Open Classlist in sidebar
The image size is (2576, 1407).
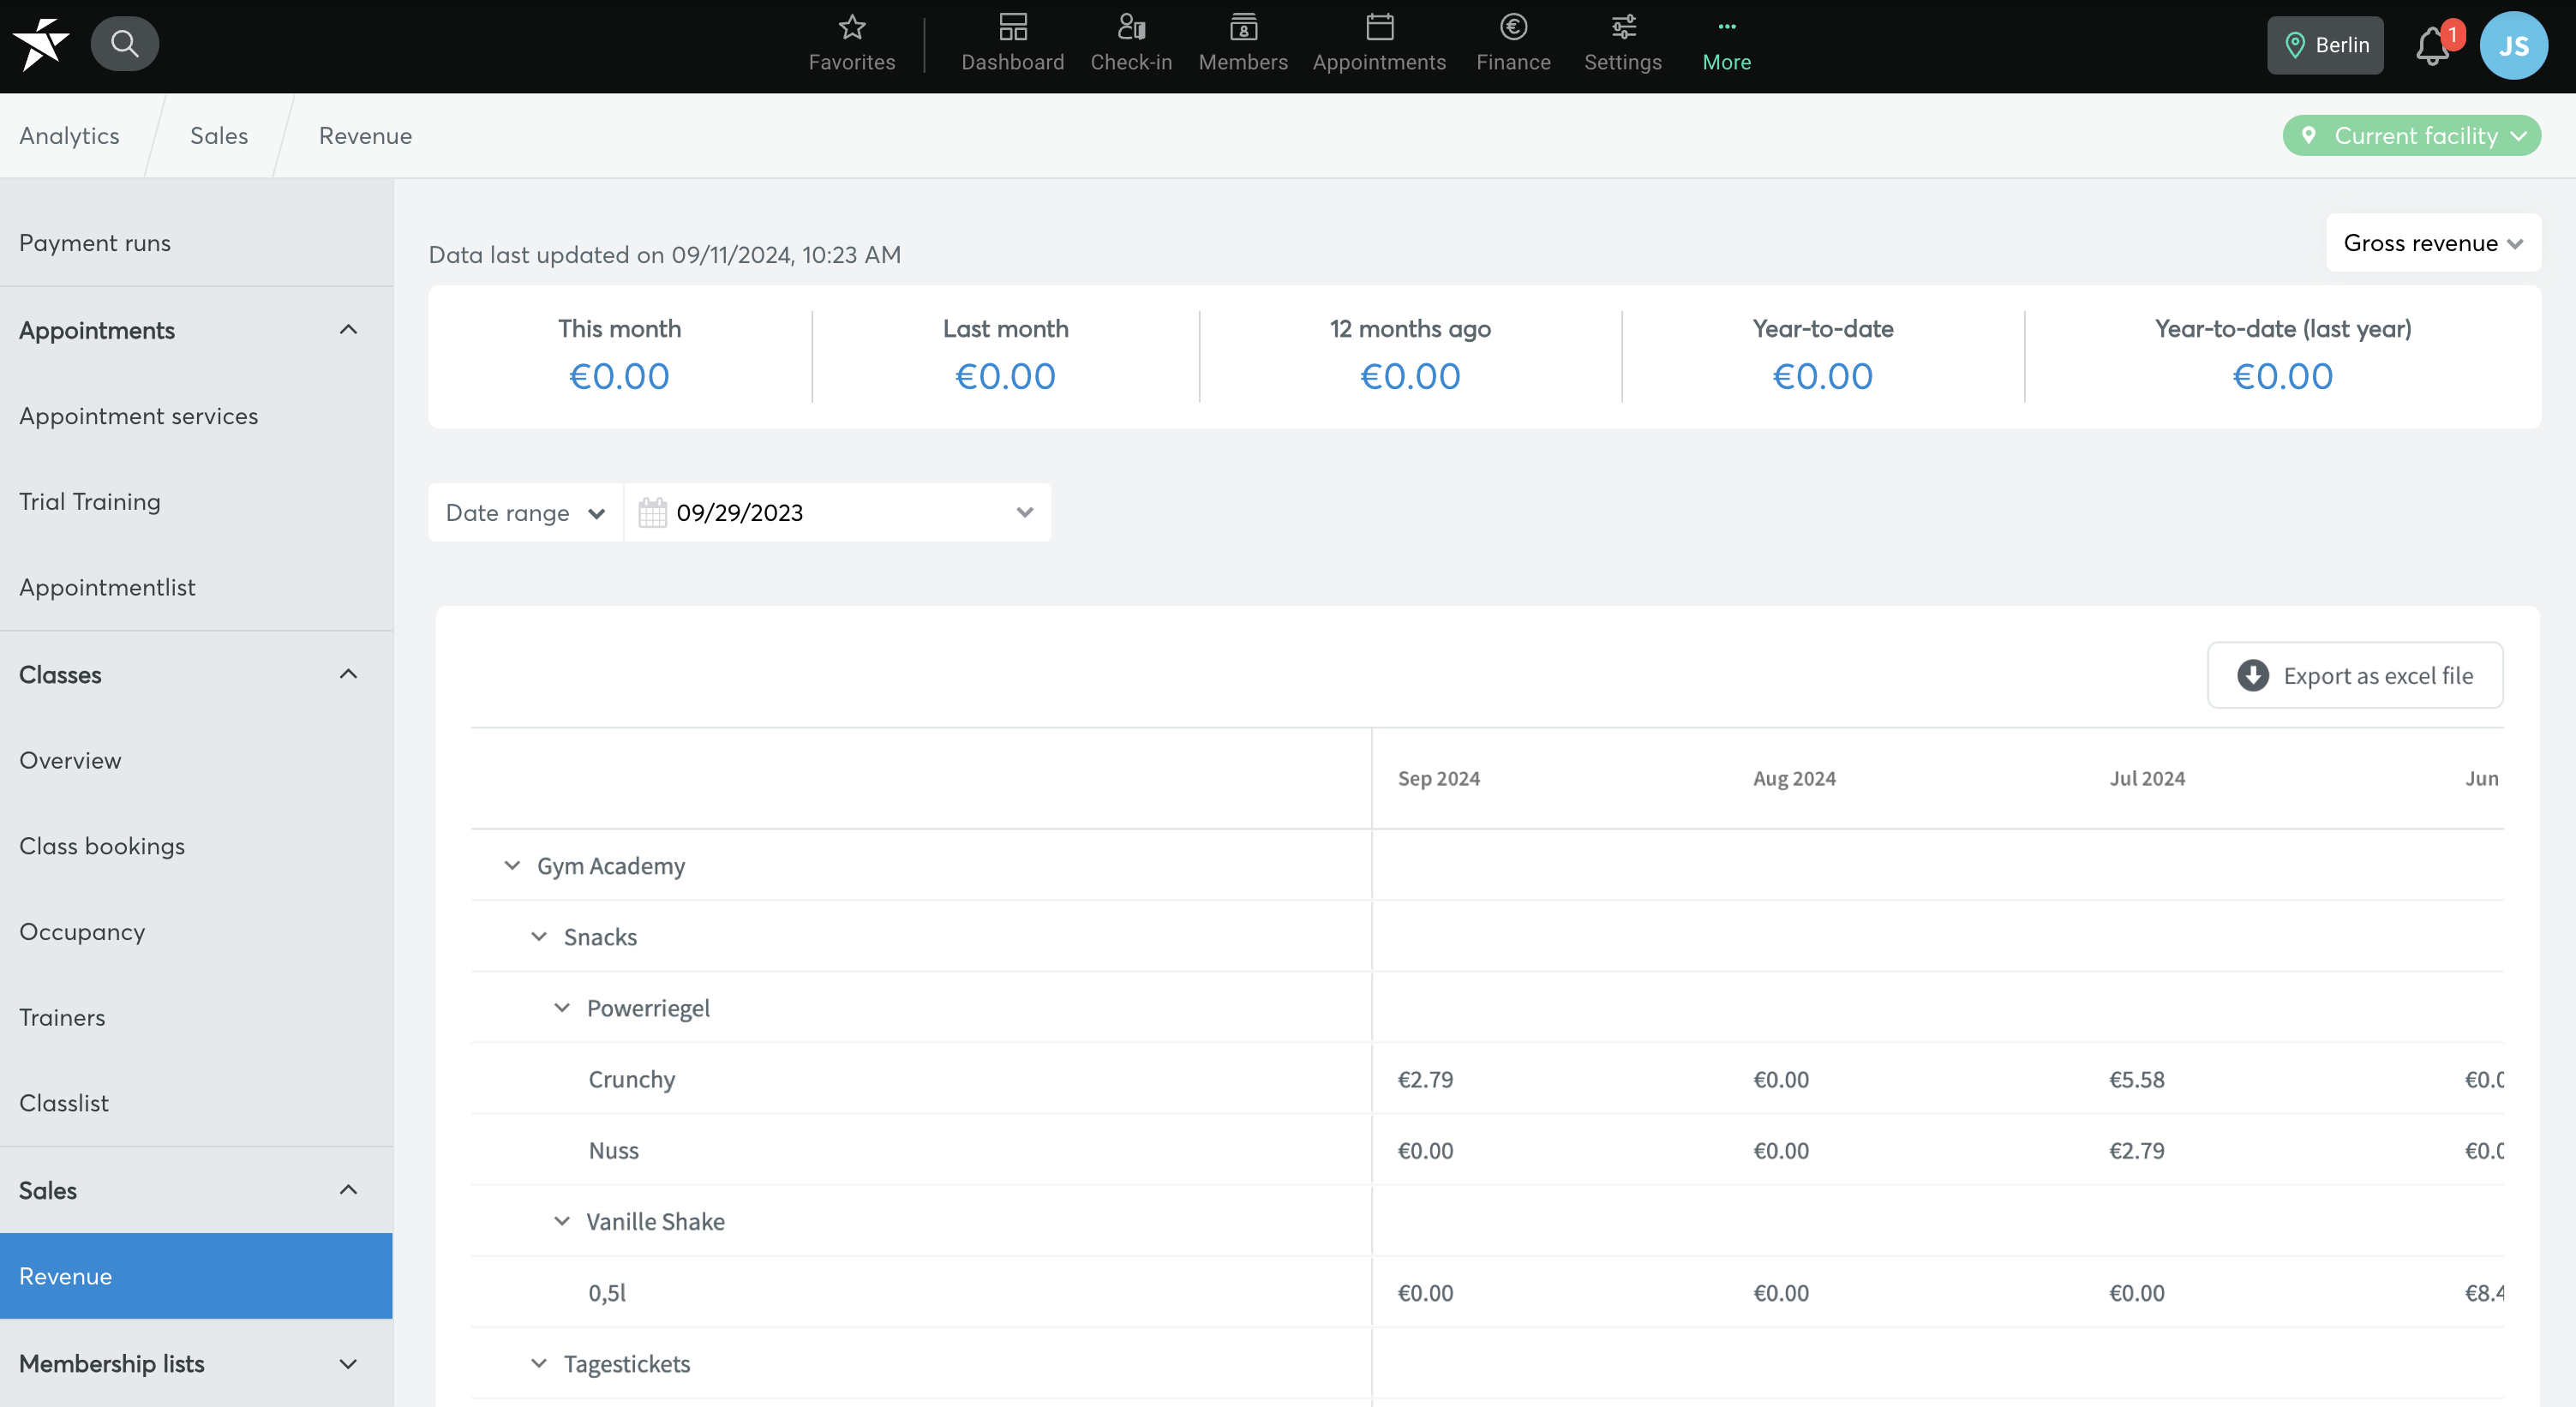point(196,1103)
